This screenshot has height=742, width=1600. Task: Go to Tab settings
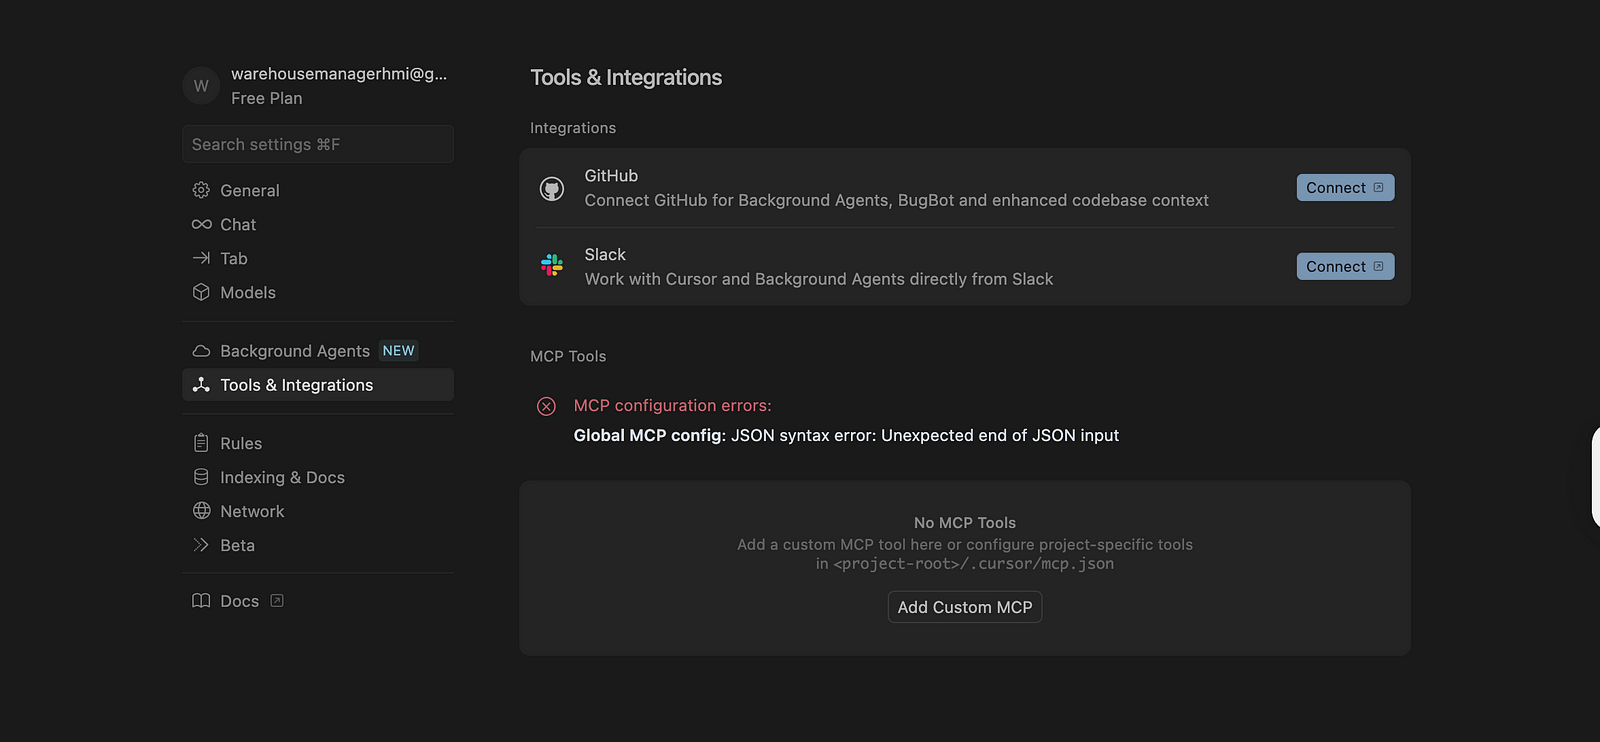click(318, 258)
